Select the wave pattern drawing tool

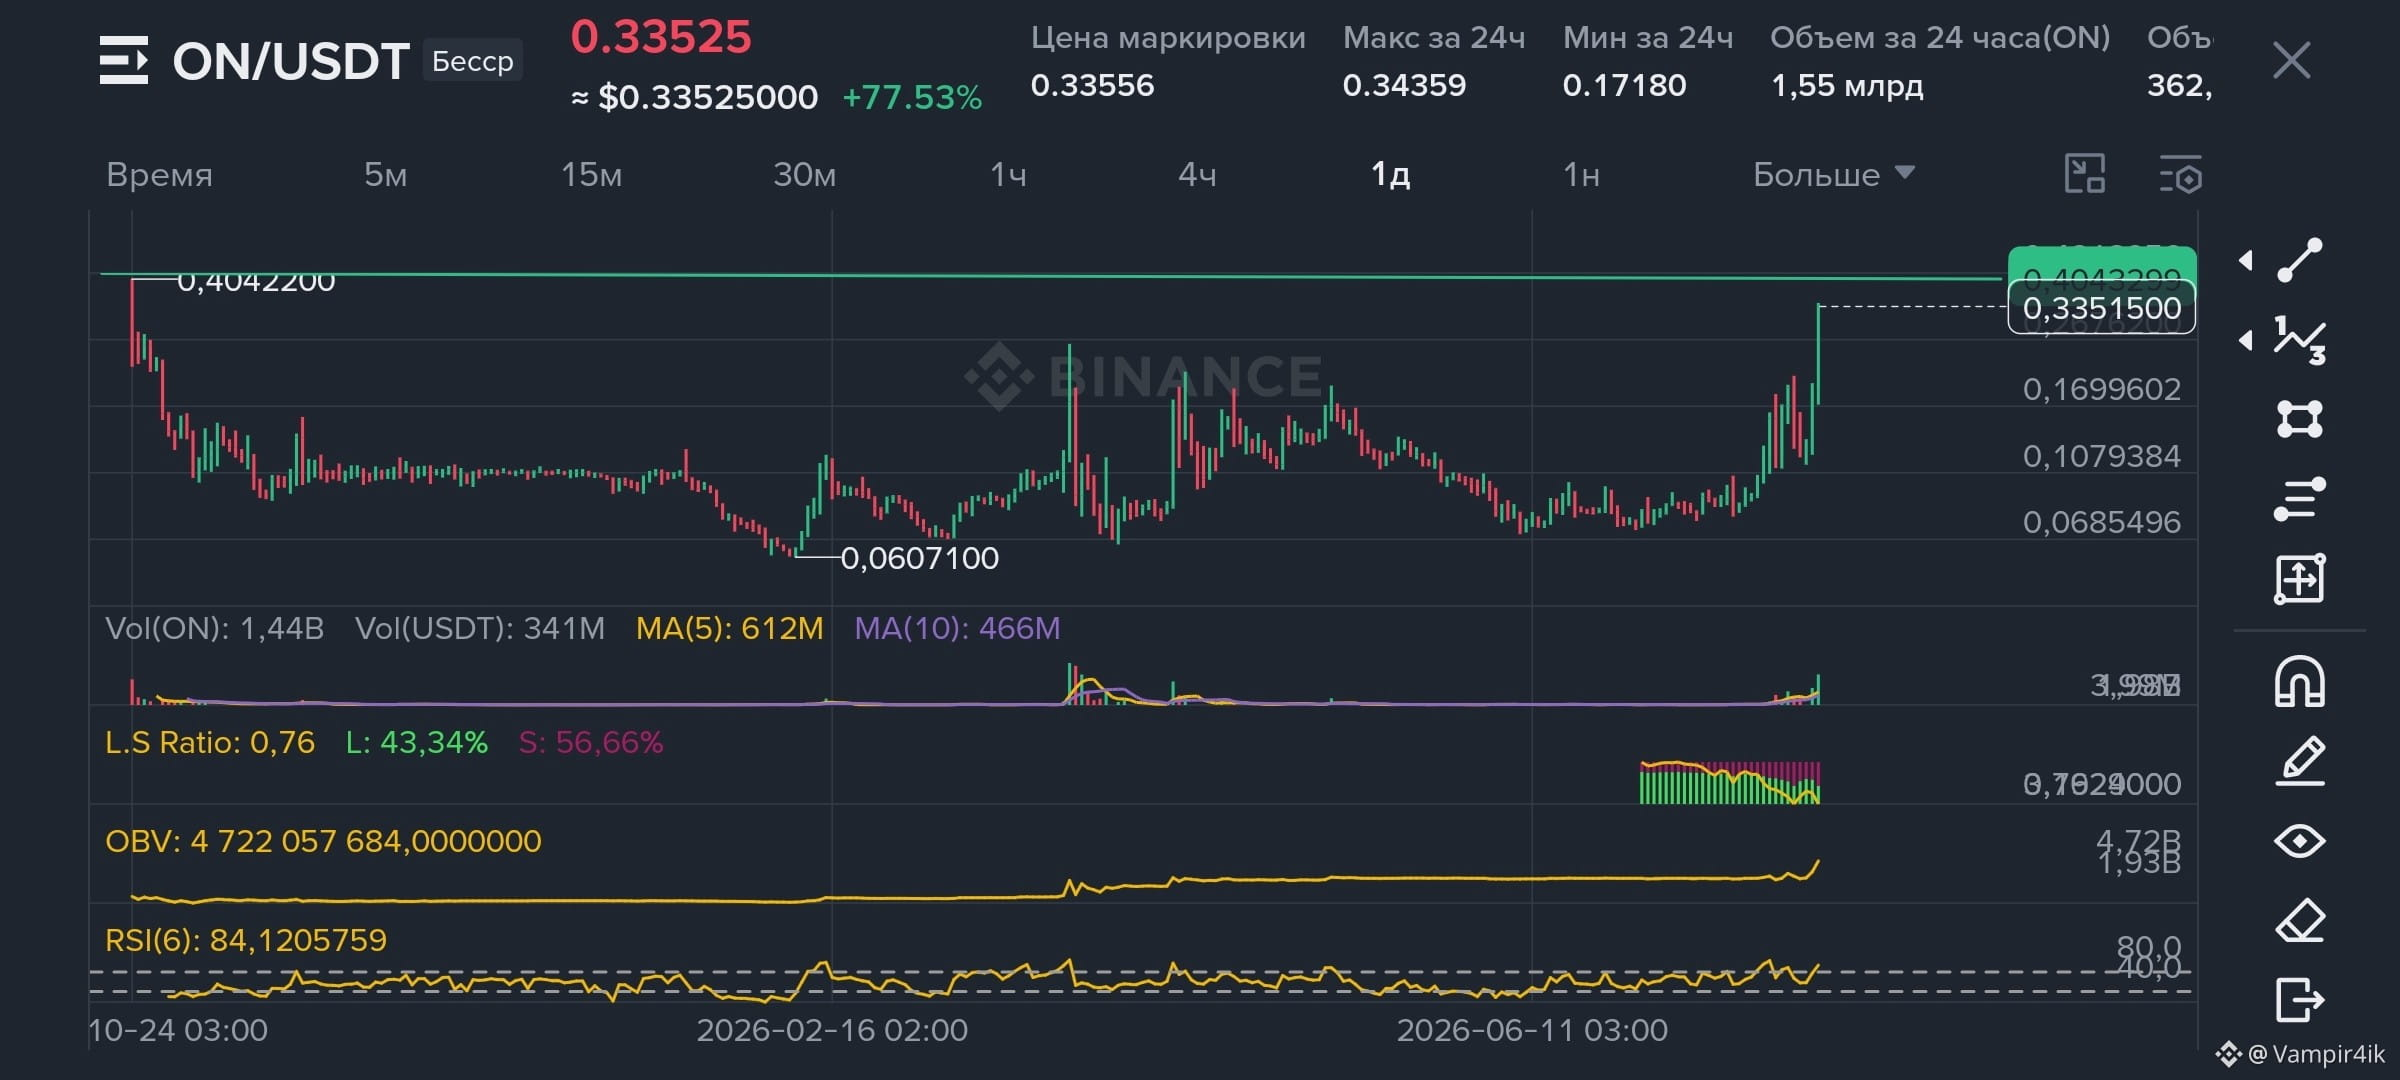coord(2299,340)
